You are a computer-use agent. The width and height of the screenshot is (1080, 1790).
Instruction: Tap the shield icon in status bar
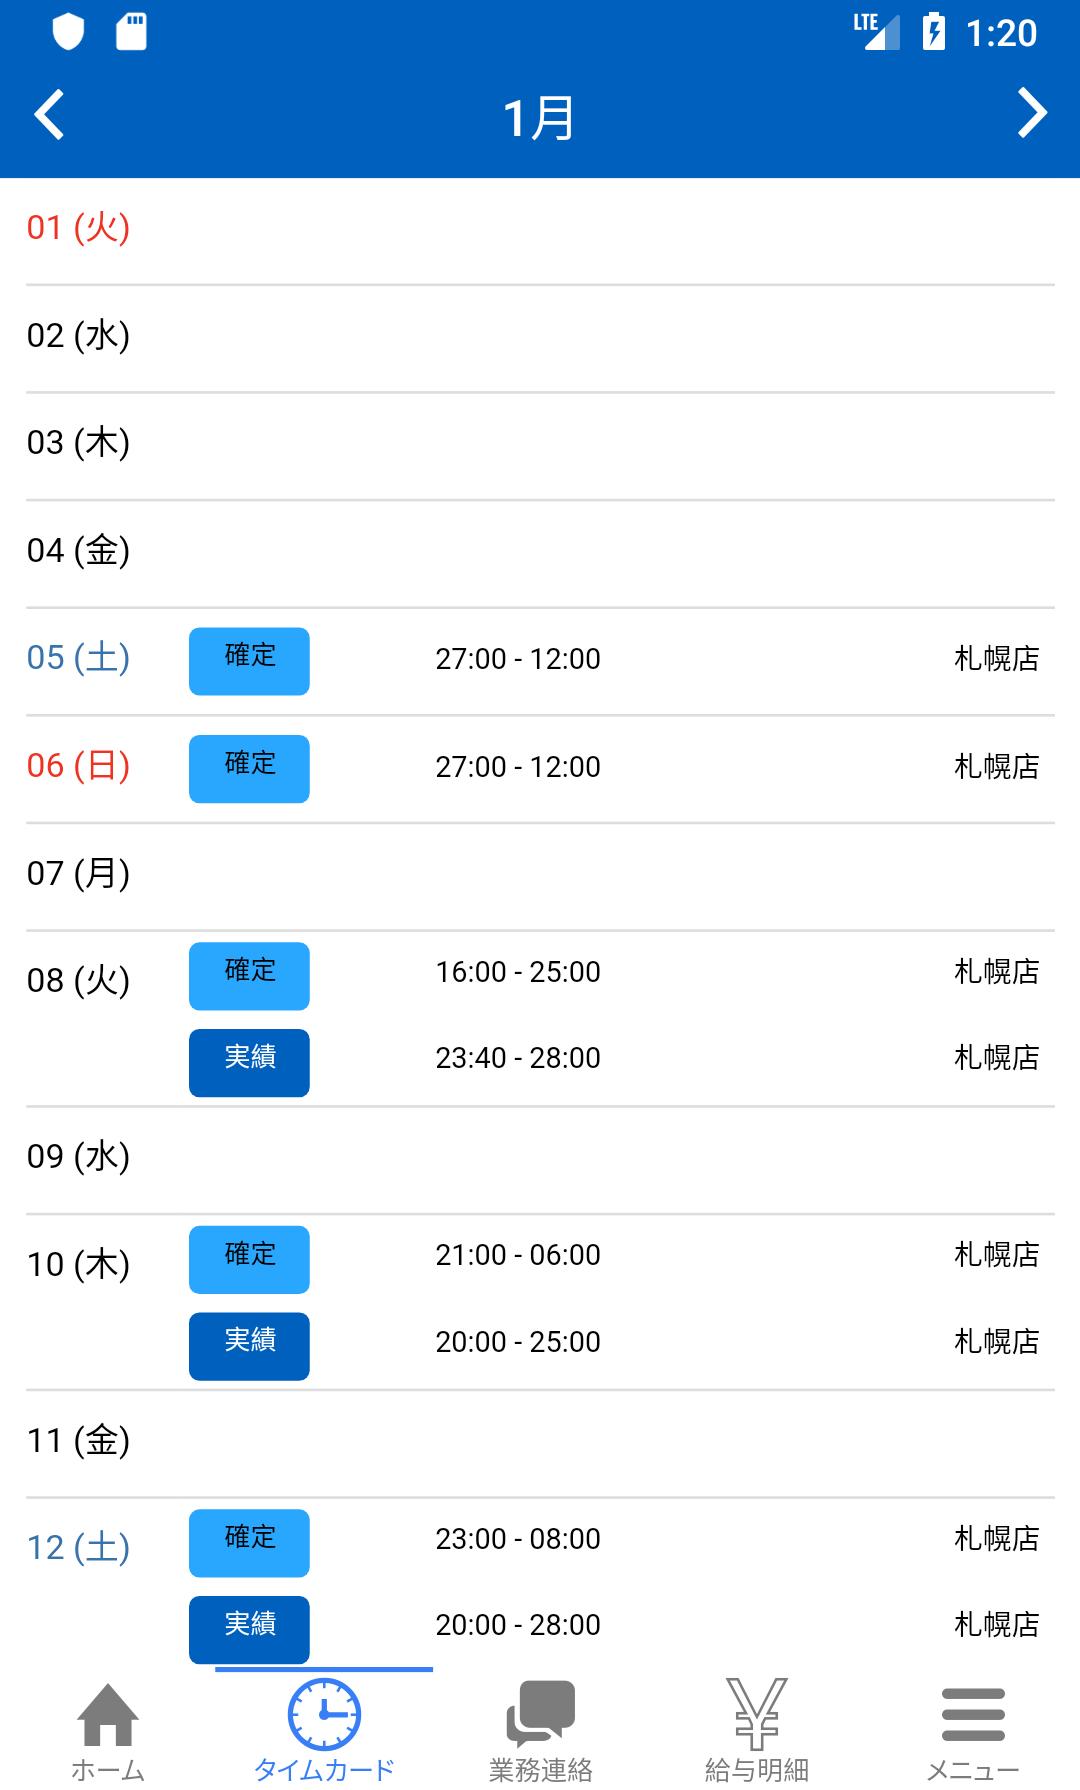[x=68, y=31]
